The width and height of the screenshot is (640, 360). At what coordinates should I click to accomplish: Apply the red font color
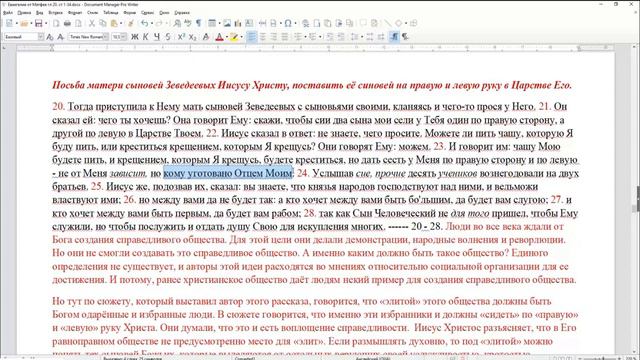point(219,37)
